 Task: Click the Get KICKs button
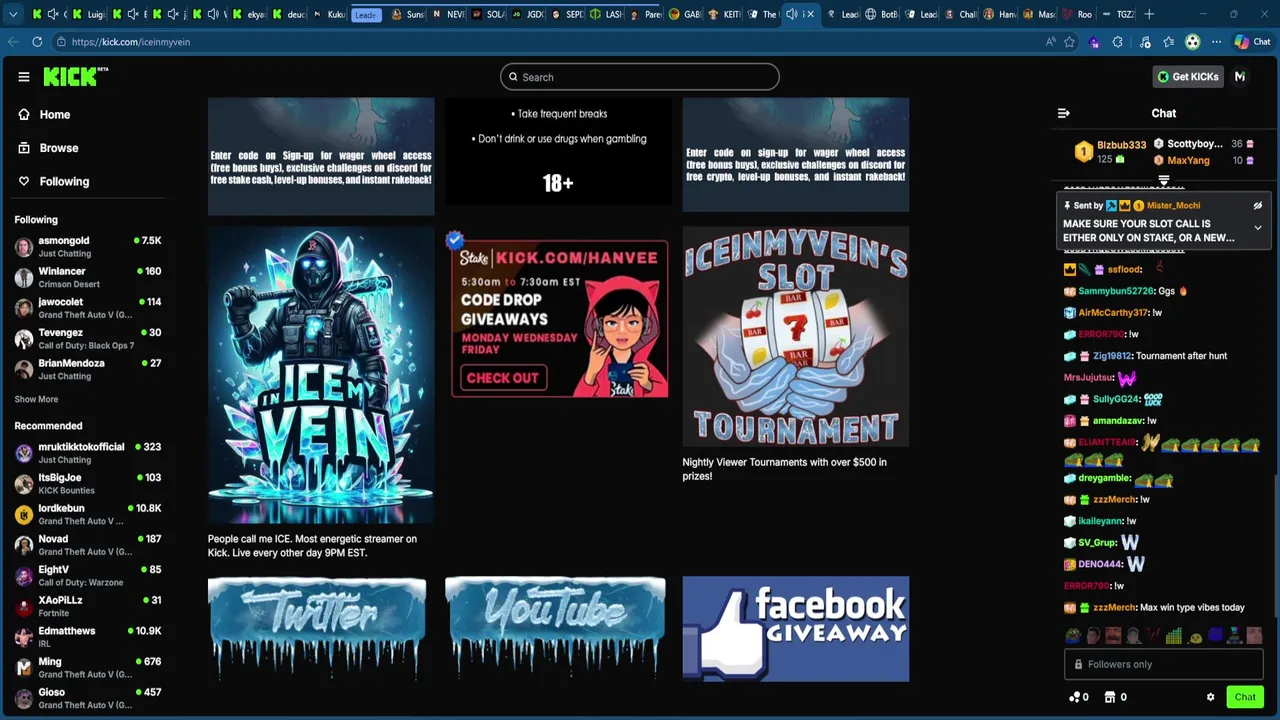(1188, 77)
